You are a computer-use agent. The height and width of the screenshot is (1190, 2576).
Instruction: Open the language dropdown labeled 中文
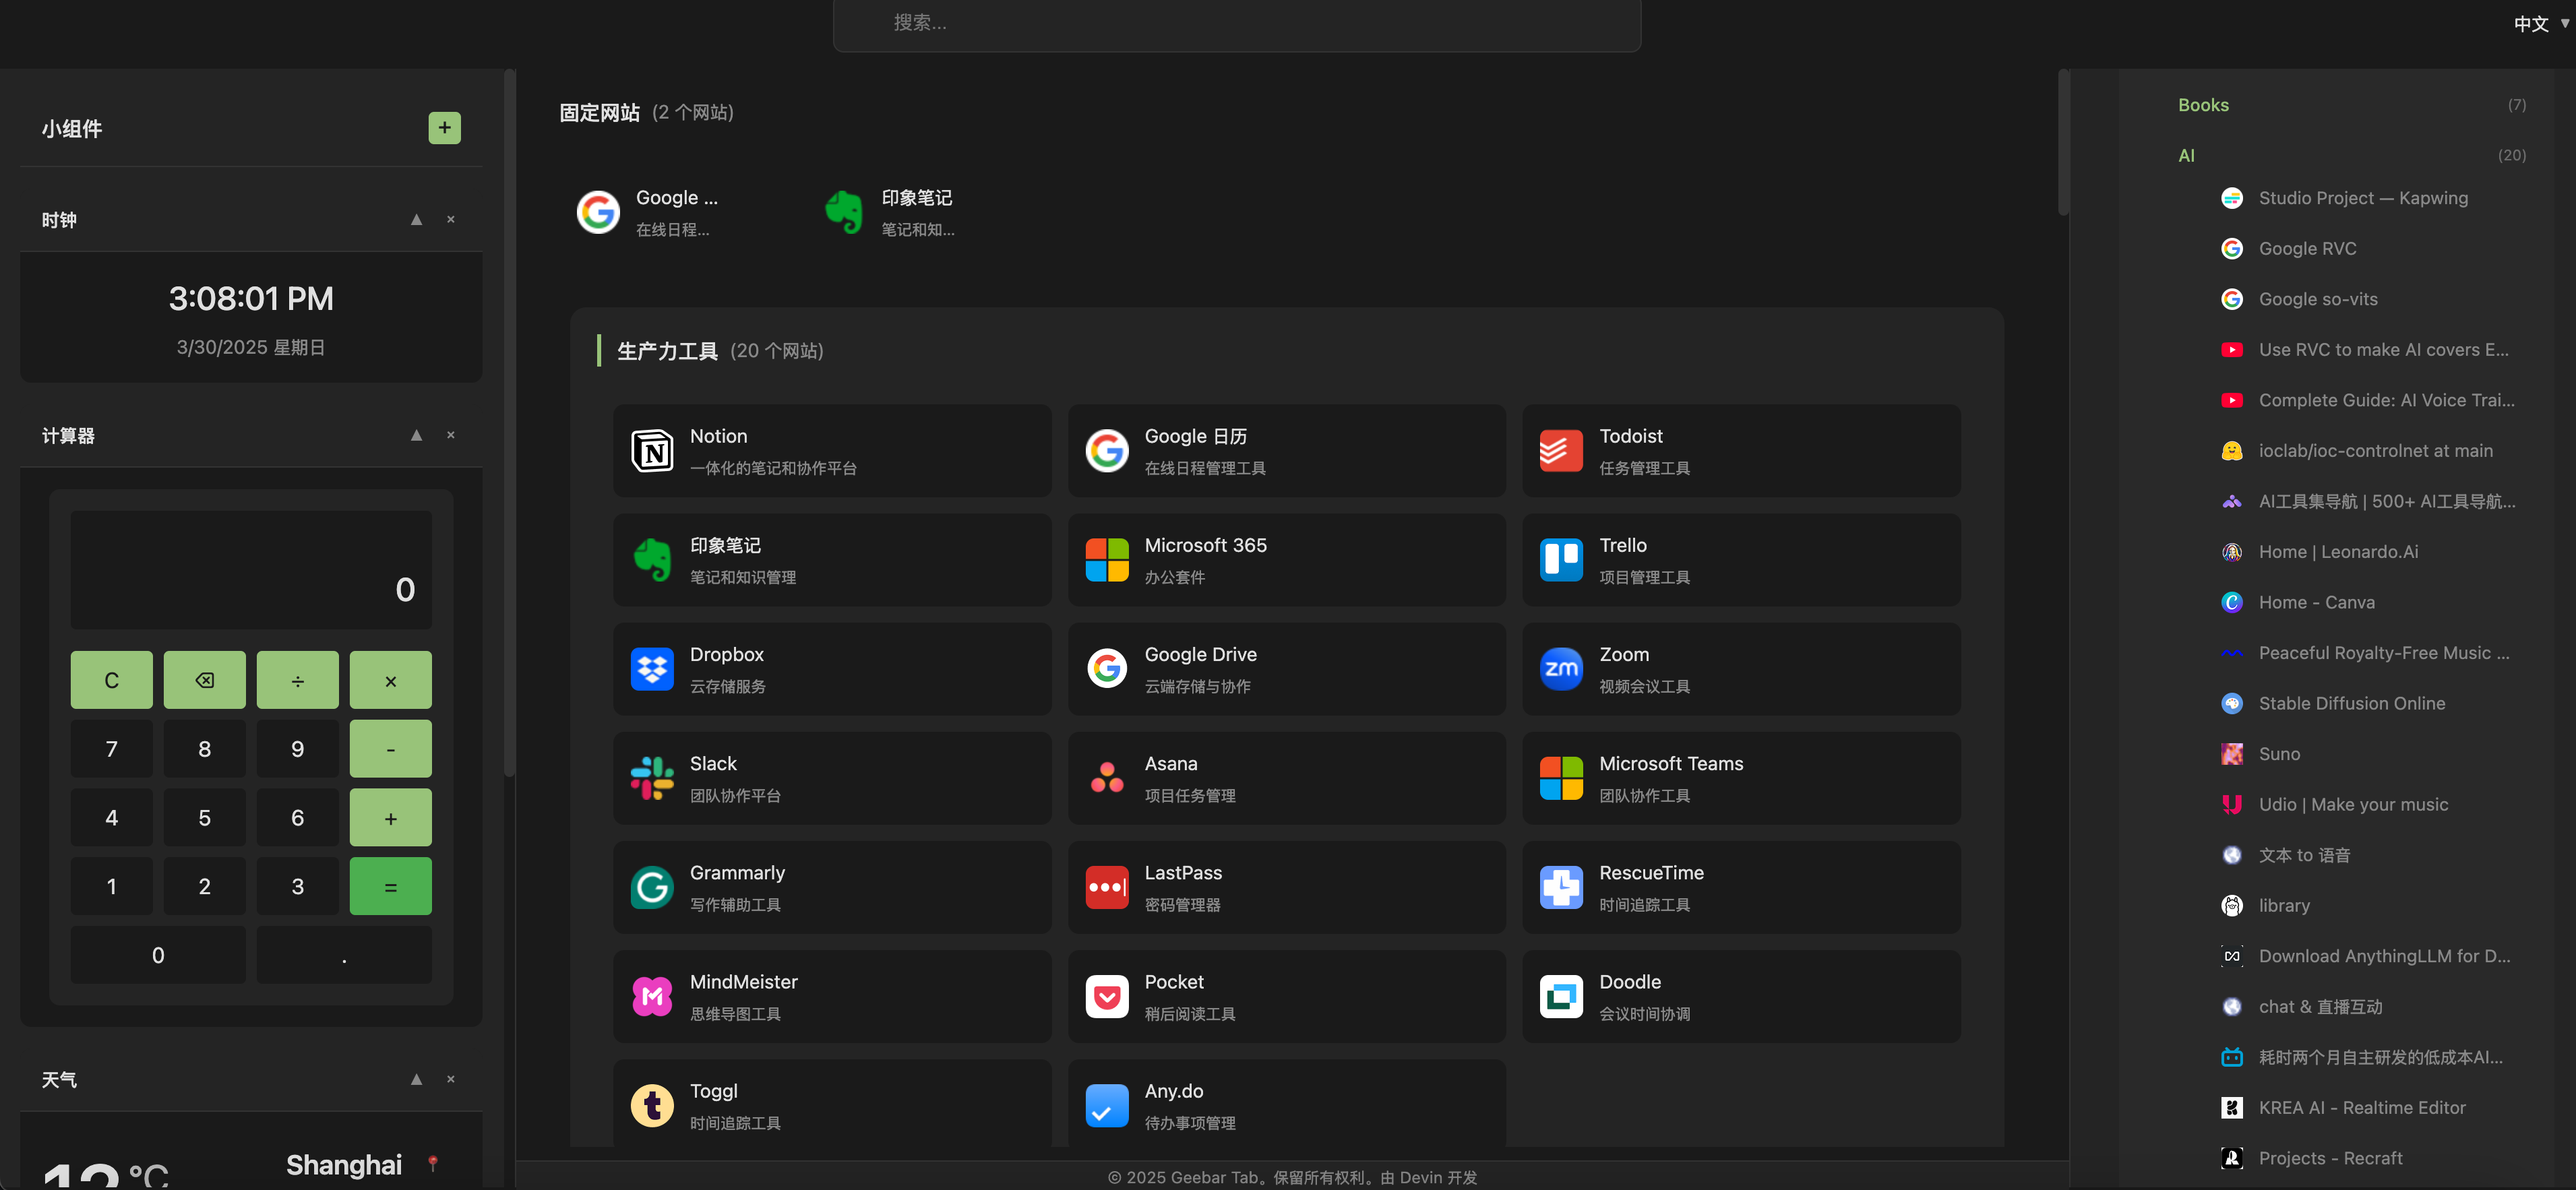point(2539,24)
